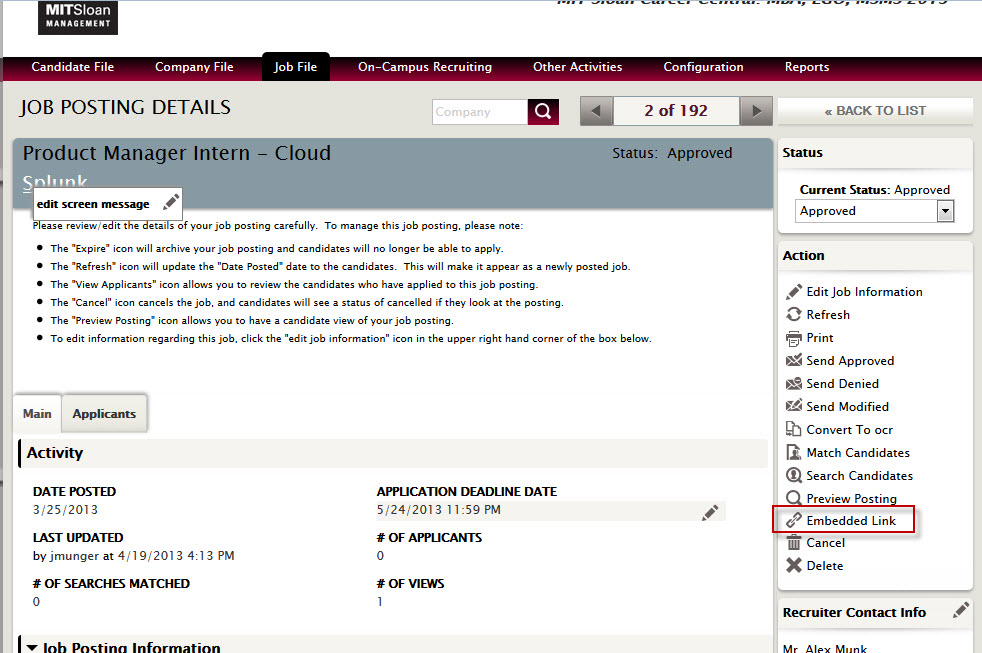Click the Preview Posting magnifier icon
This screenshot has height=653, width=982.
pos(793,498)
